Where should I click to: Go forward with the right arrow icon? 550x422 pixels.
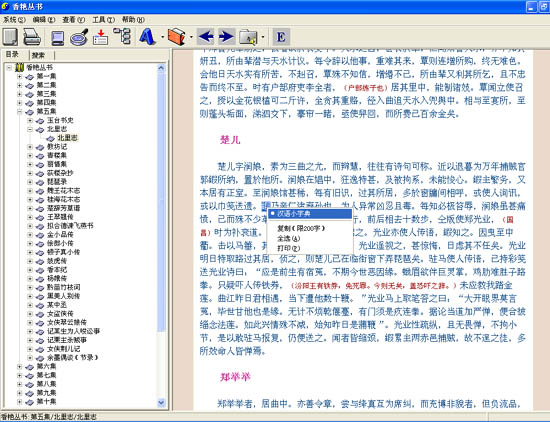227,36
